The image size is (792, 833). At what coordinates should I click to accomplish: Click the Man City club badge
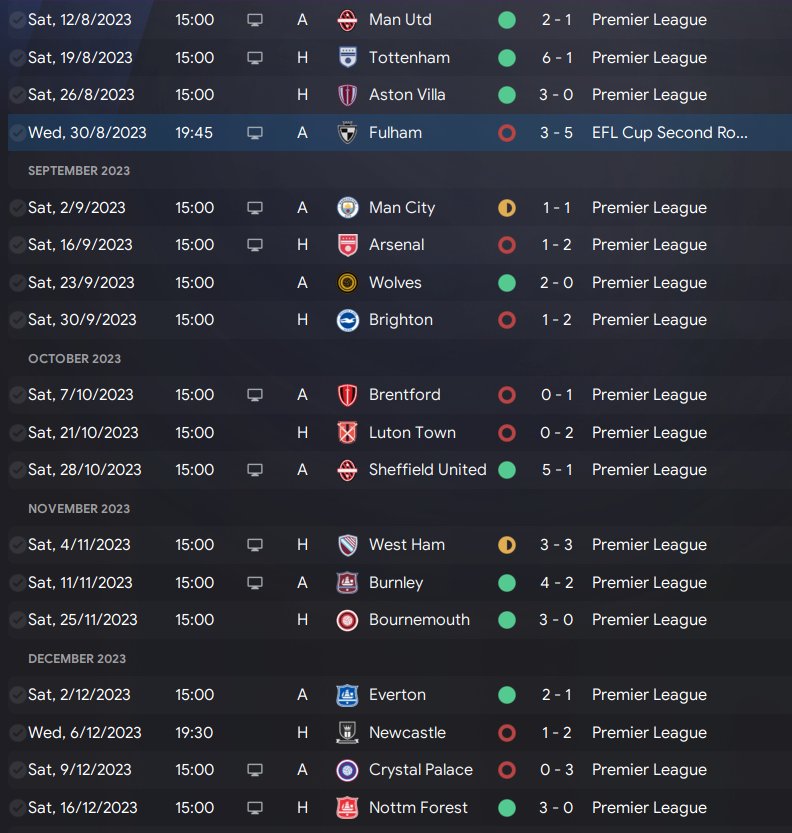click(347, 208)
